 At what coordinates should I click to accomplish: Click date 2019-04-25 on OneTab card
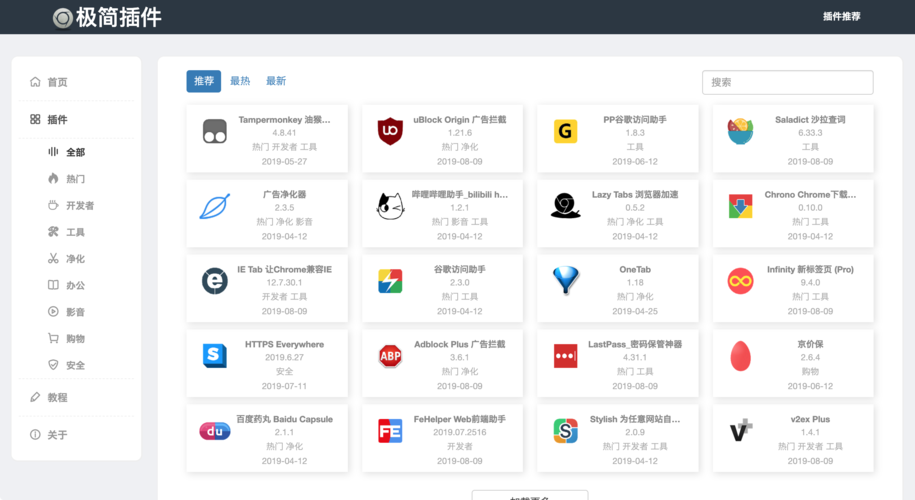tap(635, 312)
